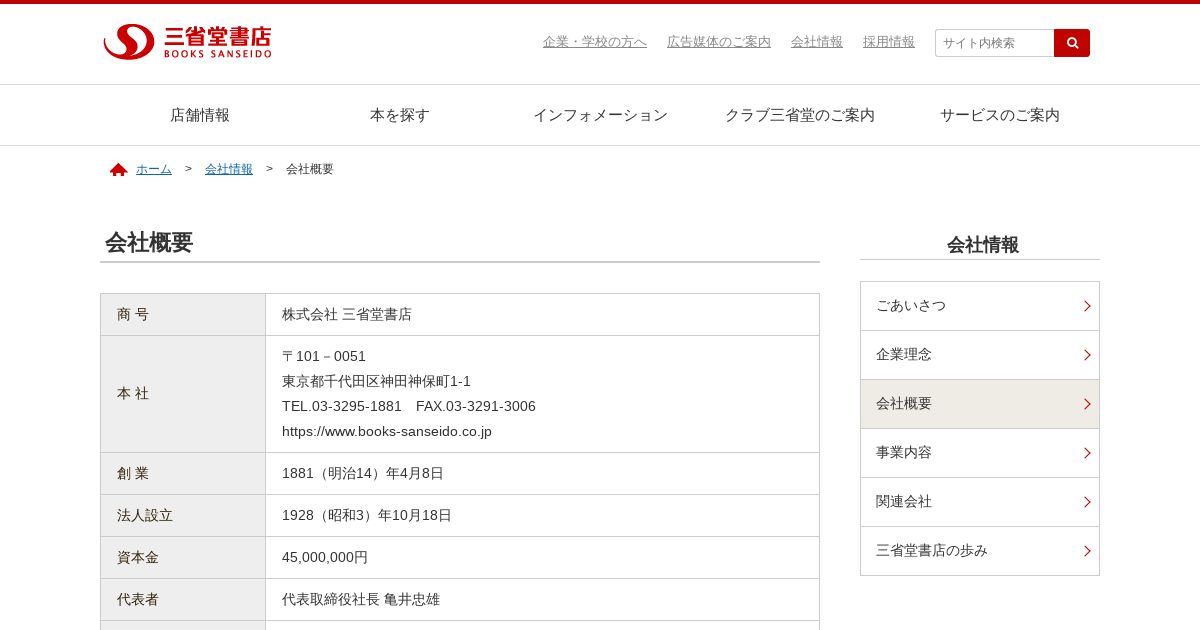Open サービスのご案内 navigation menu

pos(1000,115)
